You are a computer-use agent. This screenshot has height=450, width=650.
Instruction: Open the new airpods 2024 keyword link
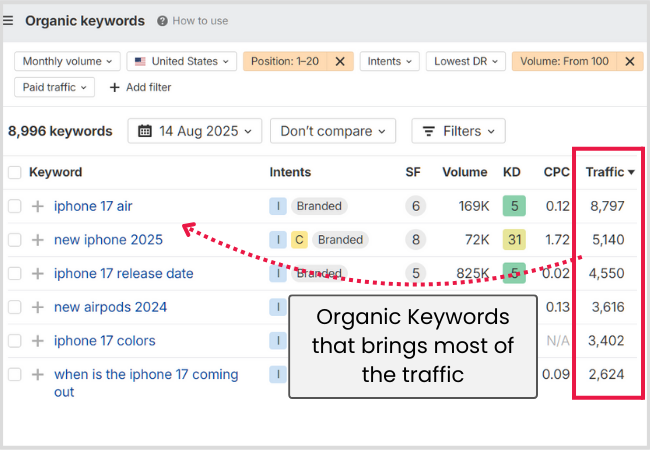110,307
